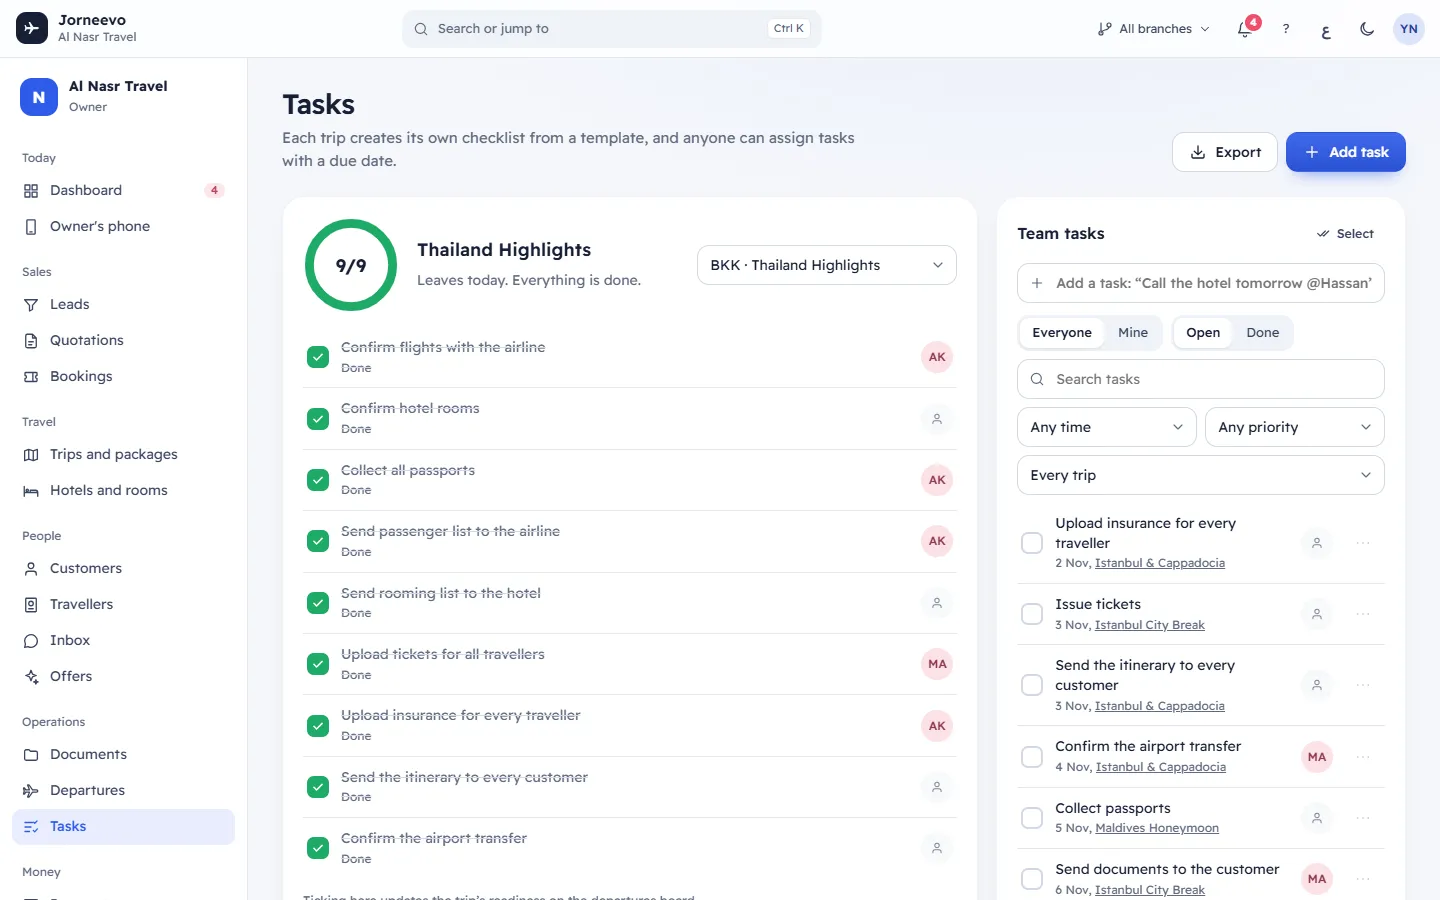Click the Jorneevo airplane logo icon
Screen dimensions: 1440x900
tap(32, 28)
